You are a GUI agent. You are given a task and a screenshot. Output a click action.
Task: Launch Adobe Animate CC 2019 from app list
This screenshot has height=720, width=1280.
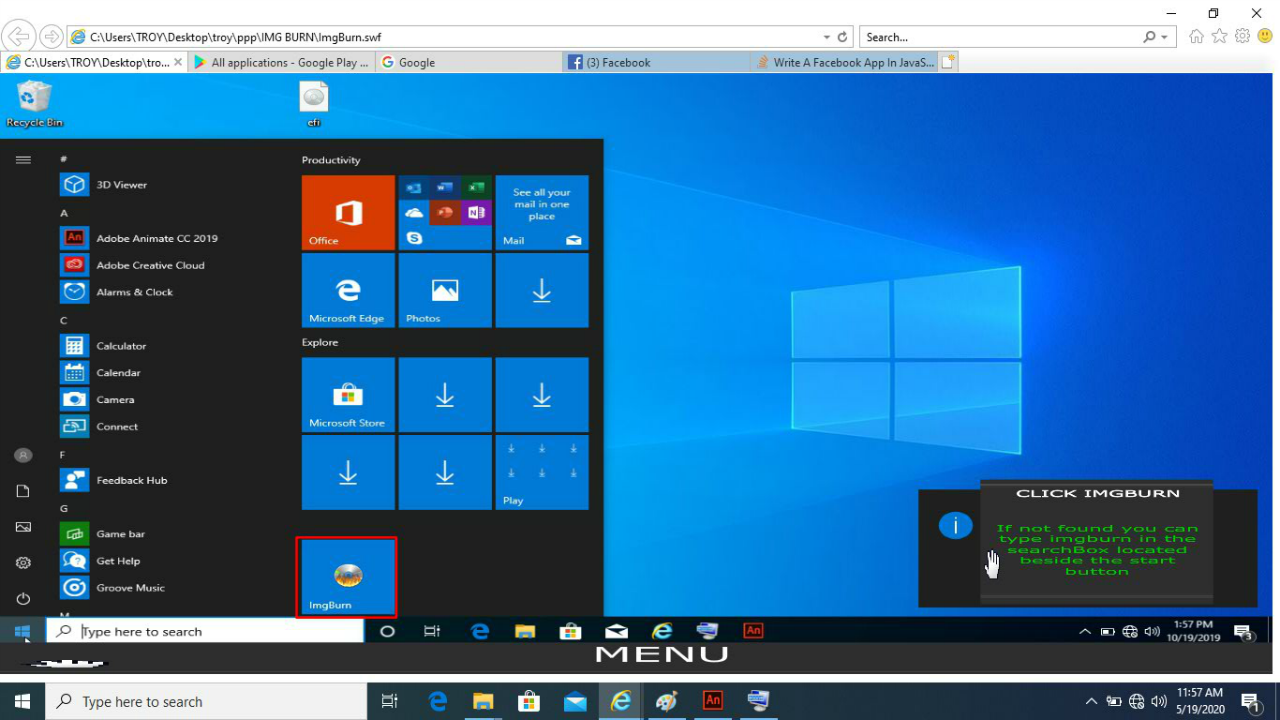(x=140, y=238)
